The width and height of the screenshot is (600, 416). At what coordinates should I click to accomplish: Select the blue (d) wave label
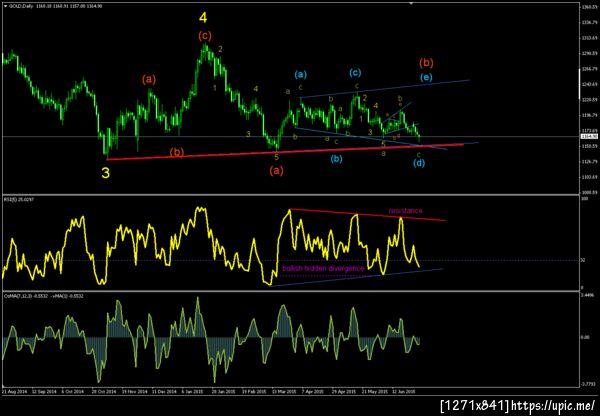[x=419, y=163]
